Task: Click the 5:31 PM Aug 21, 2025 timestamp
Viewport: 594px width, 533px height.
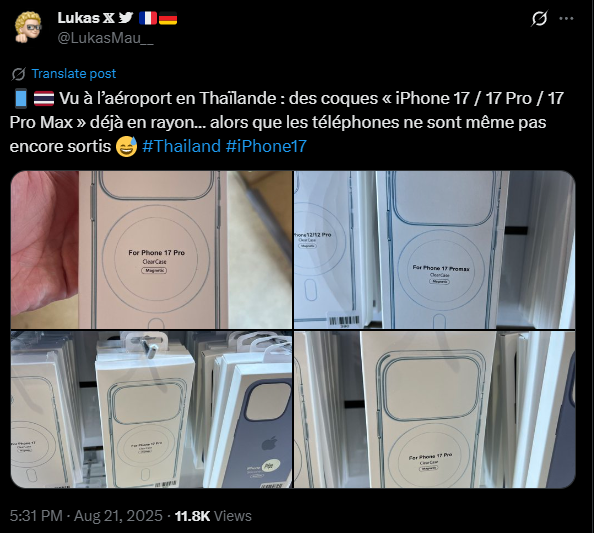Action: [86, 516]
